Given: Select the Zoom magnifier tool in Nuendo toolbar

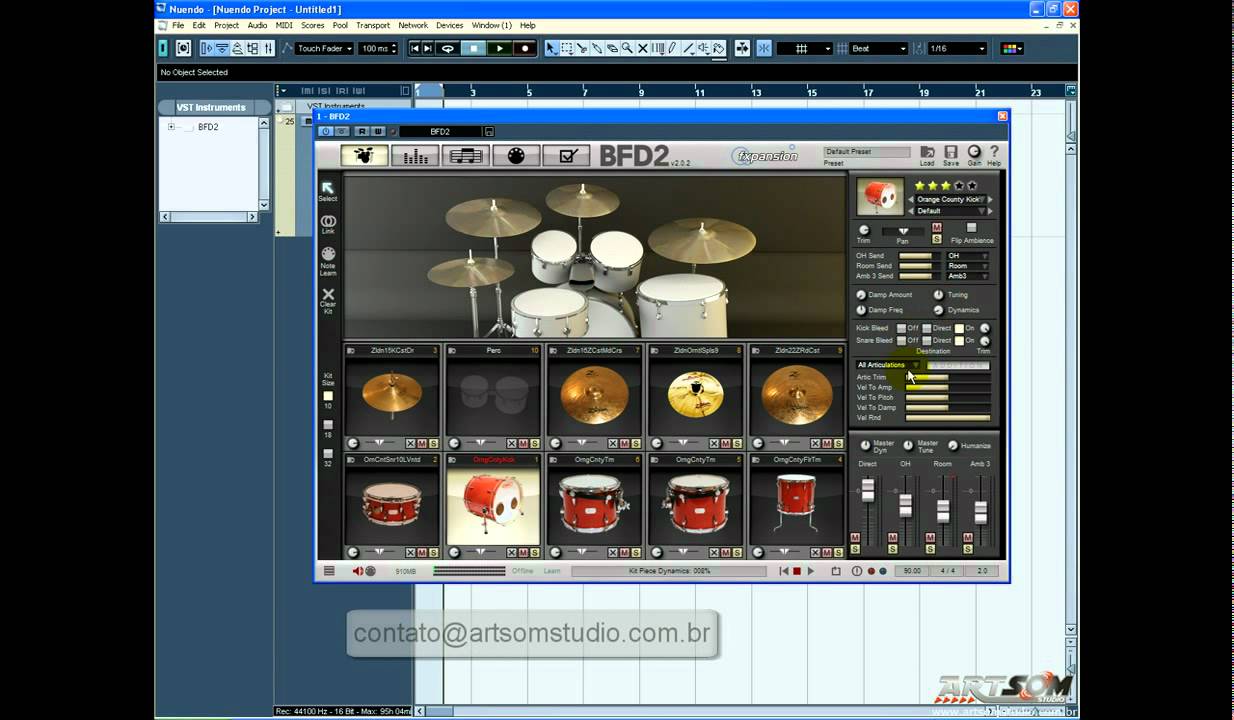Looking at the screenshot, I should pyautogui.click(x=627, y=48).
